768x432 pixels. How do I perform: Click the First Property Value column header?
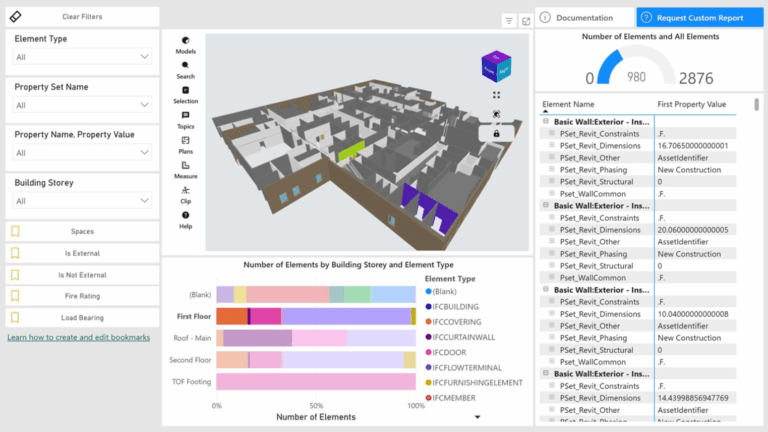click(692, 104)
